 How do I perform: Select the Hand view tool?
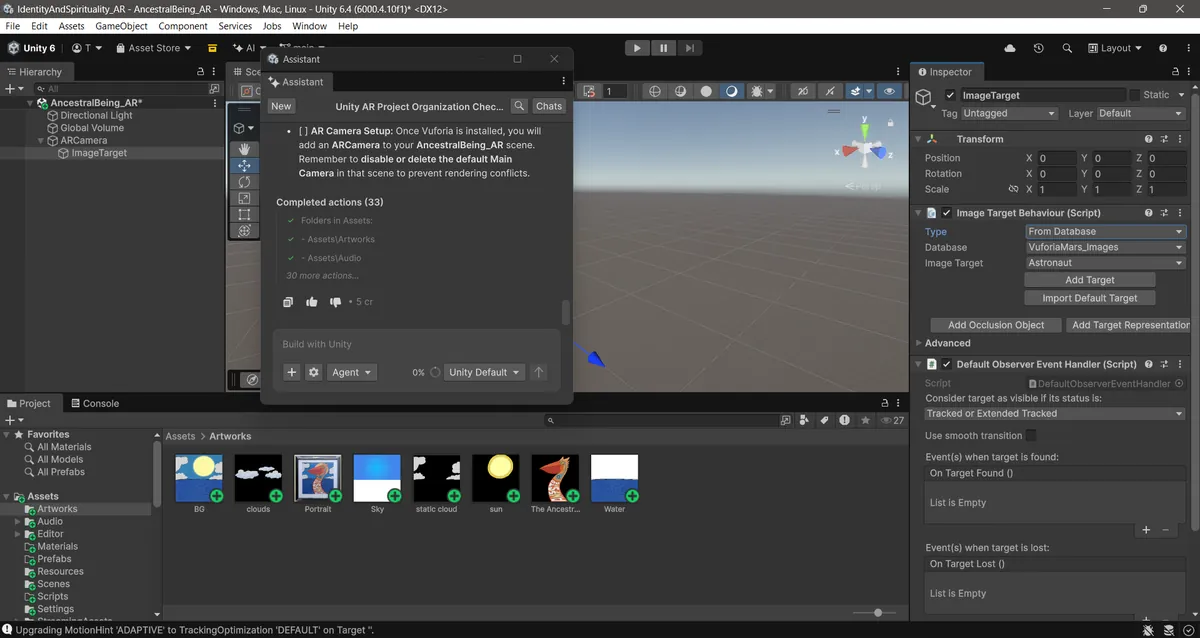[245, 149]
